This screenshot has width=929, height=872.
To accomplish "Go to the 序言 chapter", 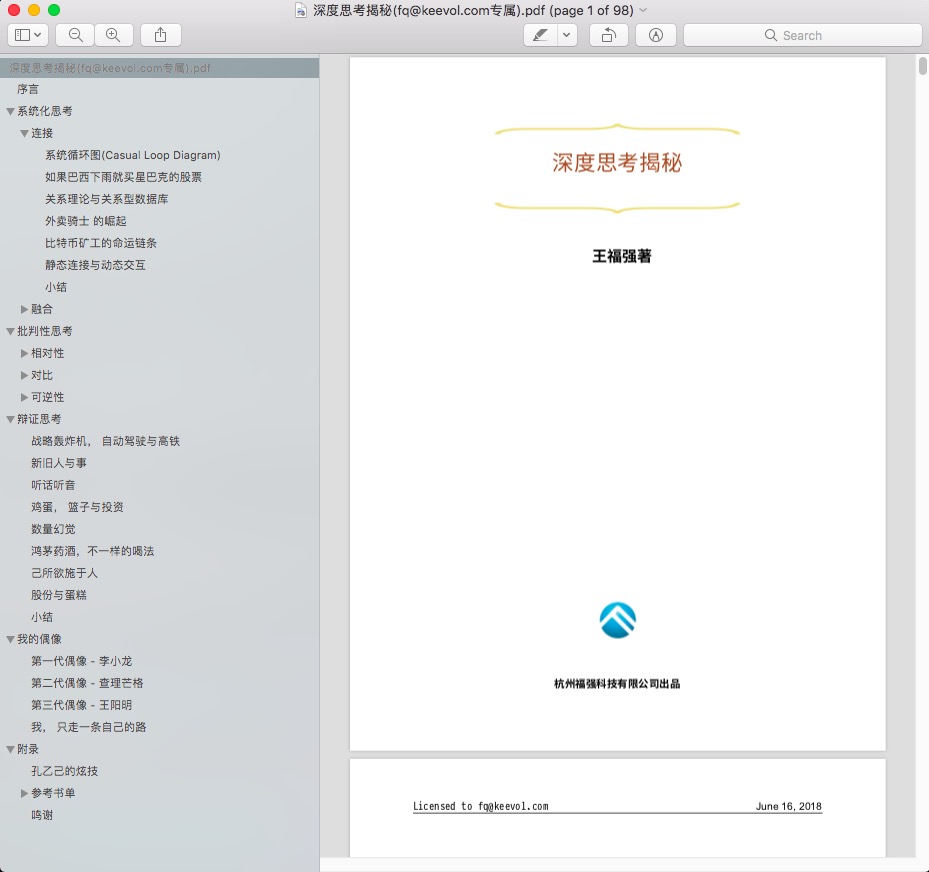I will (x=28, y=89).
